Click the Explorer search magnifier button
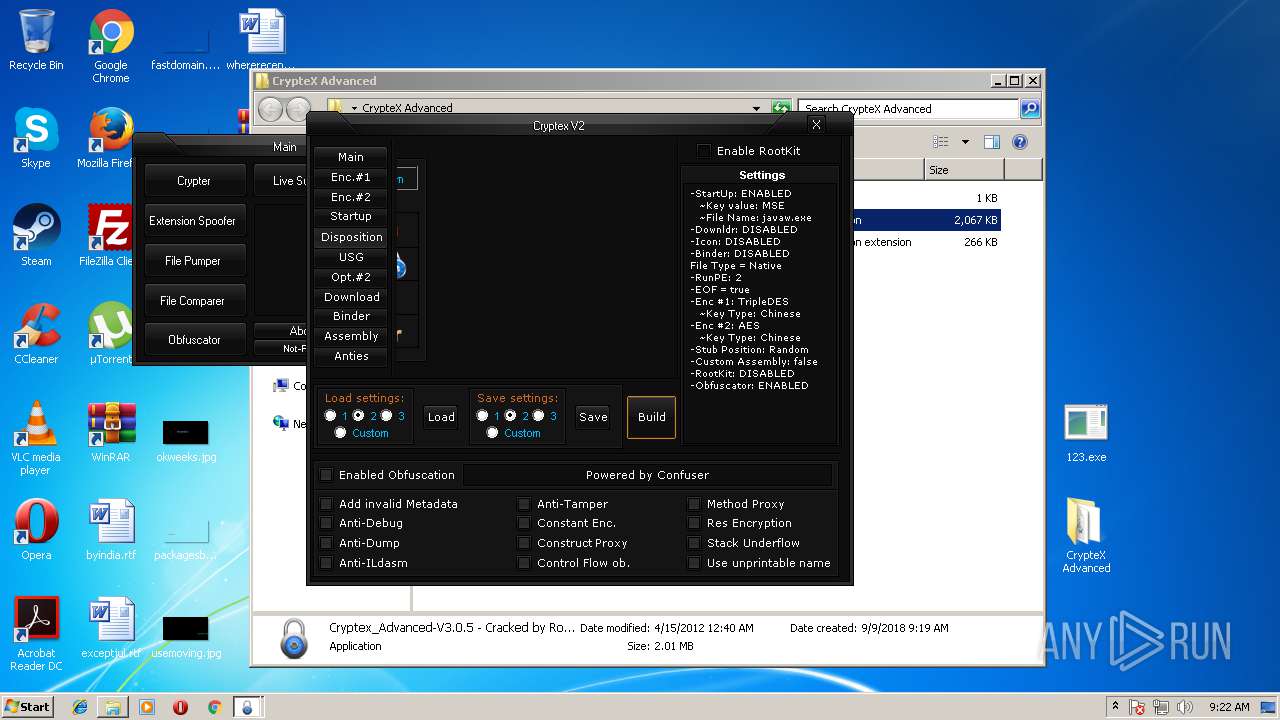The height and width of the screenshot is (720, 1280). click(x=1030, y=108)
